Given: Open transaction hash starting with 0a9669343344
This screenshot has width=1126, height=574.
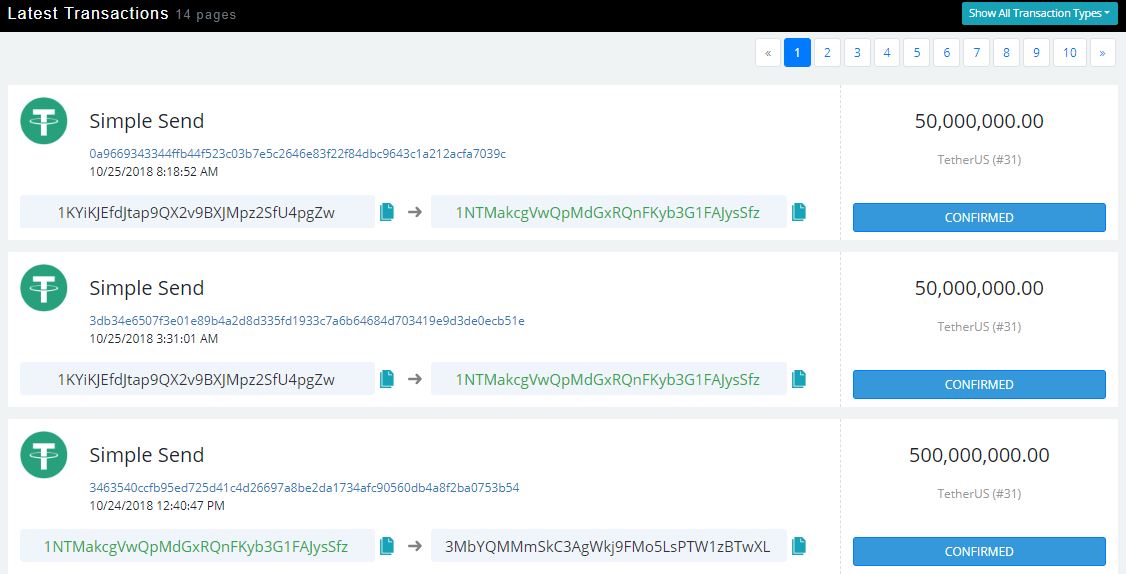Looking at the screenshot, I should pyautogui.click(x=297, y=154).
